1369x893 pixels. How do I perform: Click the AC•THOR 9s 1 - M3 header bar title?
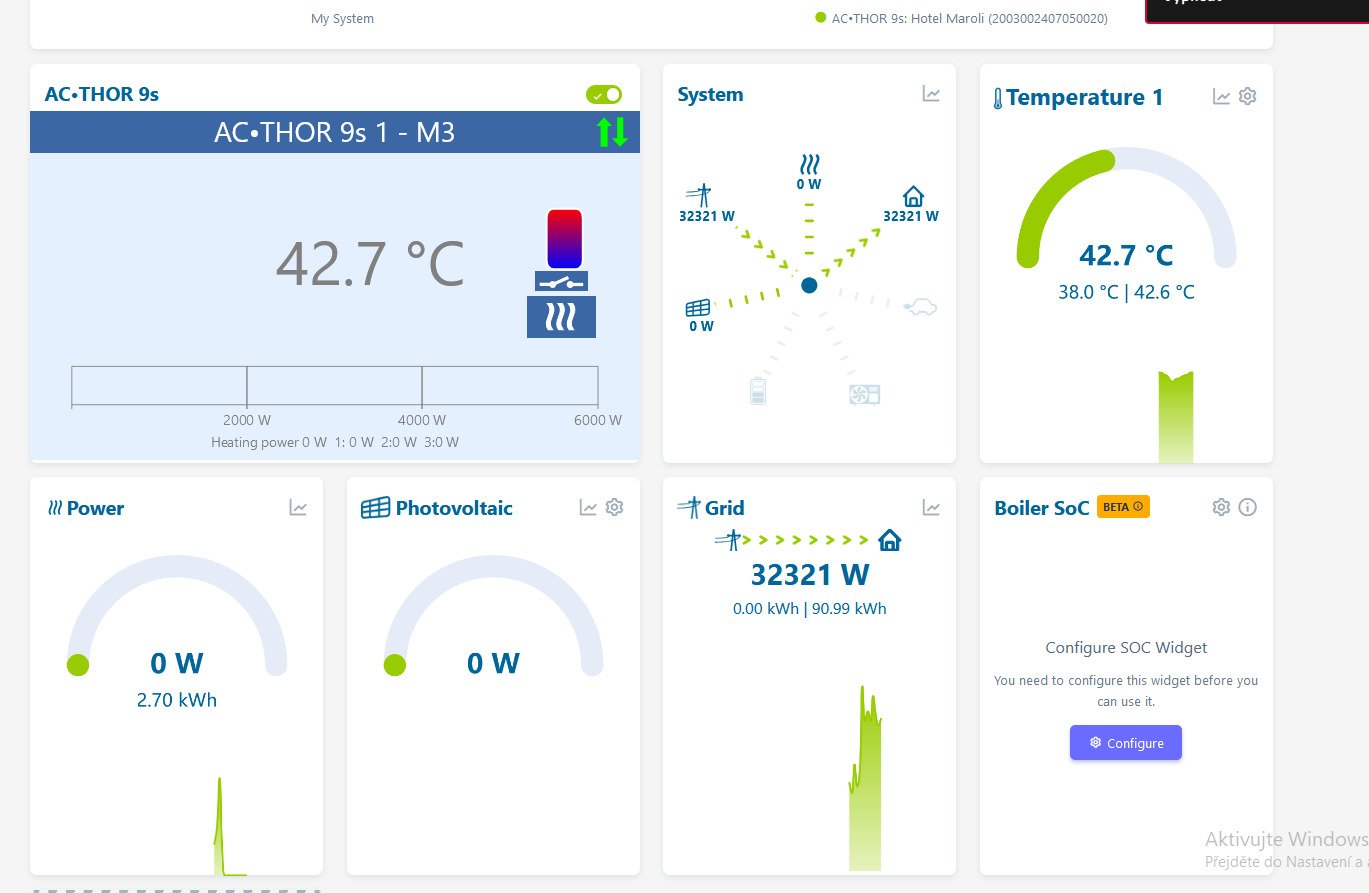pos(335,132)
